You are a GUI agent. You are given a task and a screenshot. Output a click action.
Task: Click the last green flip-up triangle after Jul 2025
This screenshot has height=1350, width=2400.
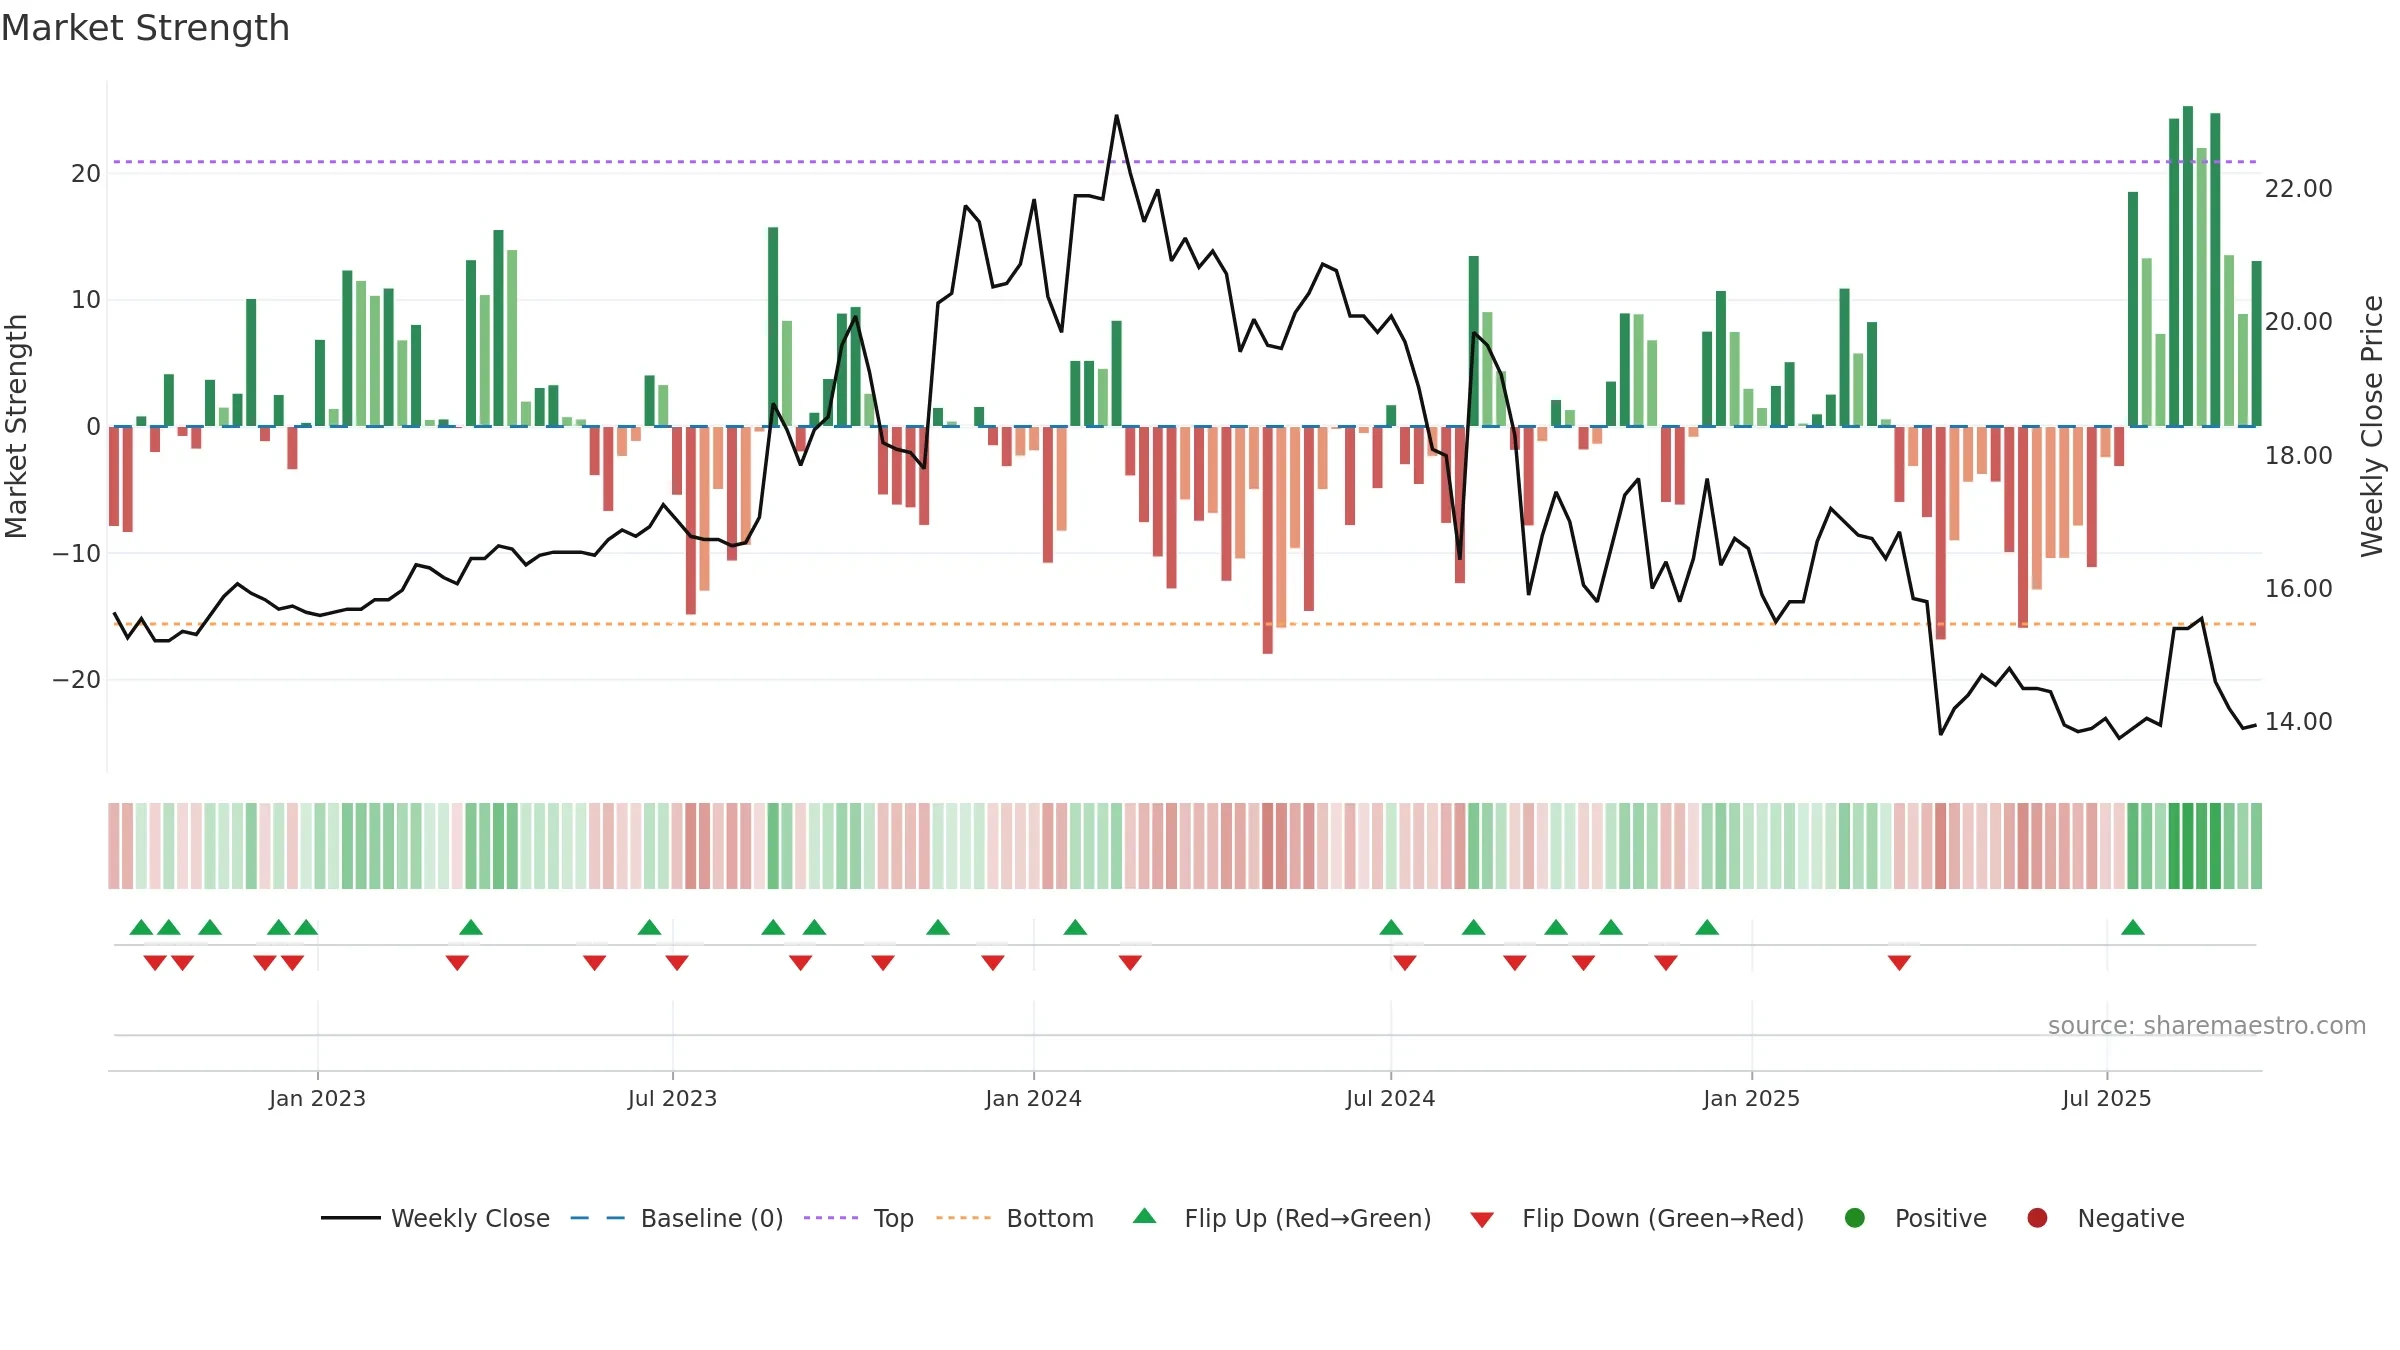click(2133, 927)
